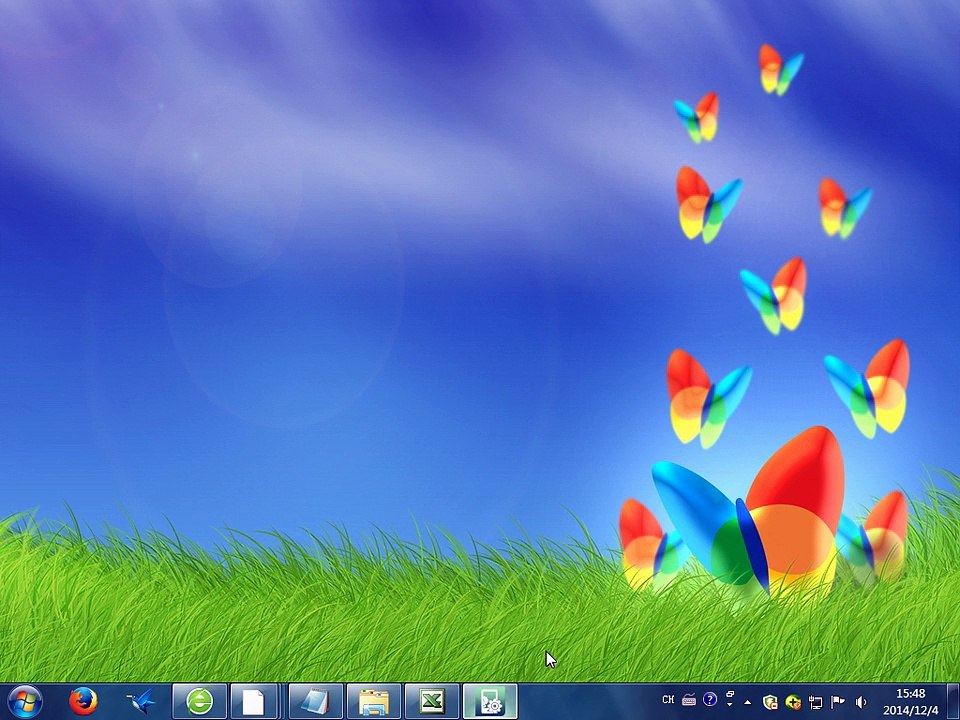Open the network connection tray icon
Viewport: 960px width, 720px height.
coord(816,702)
